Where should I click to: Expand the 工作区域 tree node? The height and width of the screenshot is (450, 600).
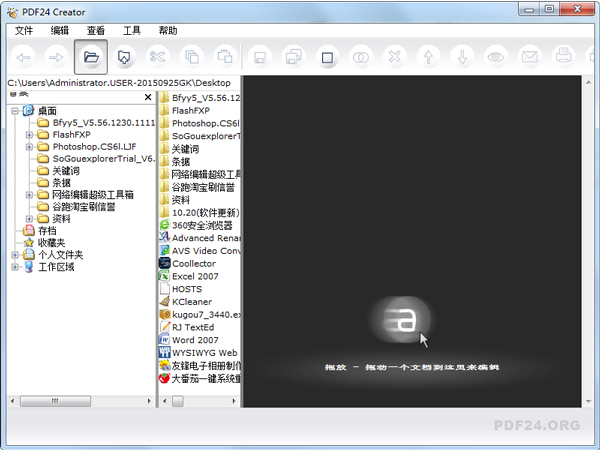[15, 267]
